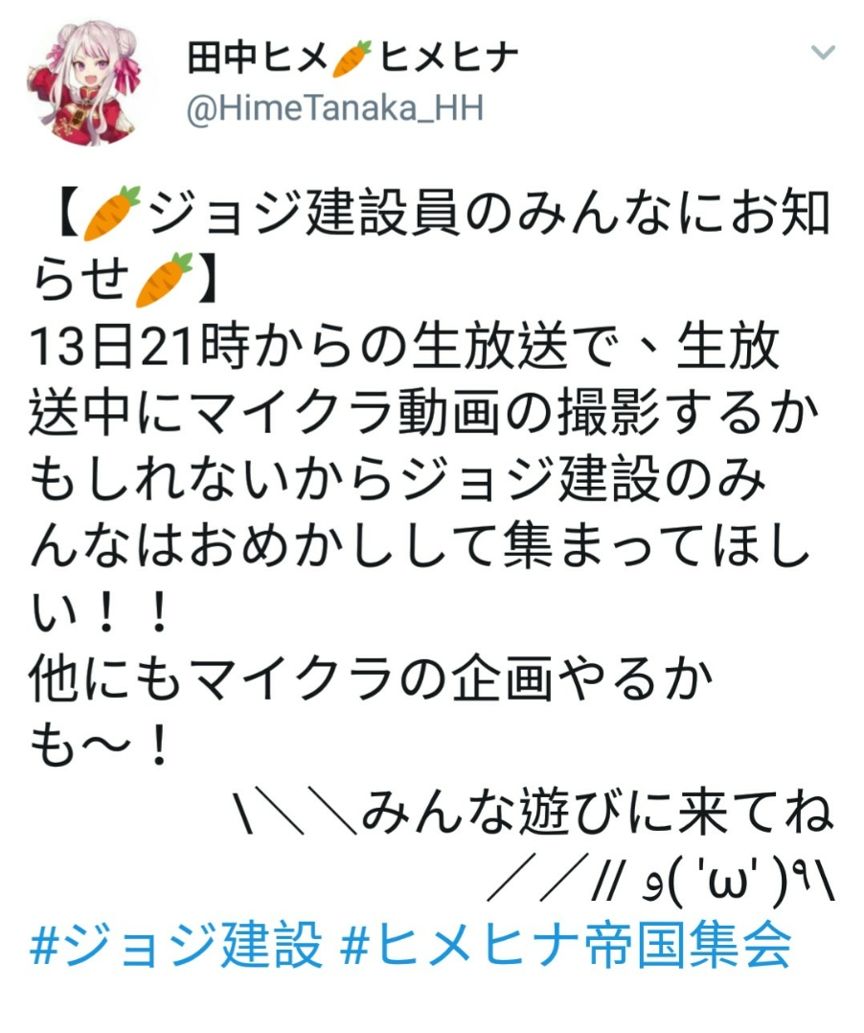Open the tweet options chevron menu
This screenshot has width=864, height=1033.
click(823, 52)
